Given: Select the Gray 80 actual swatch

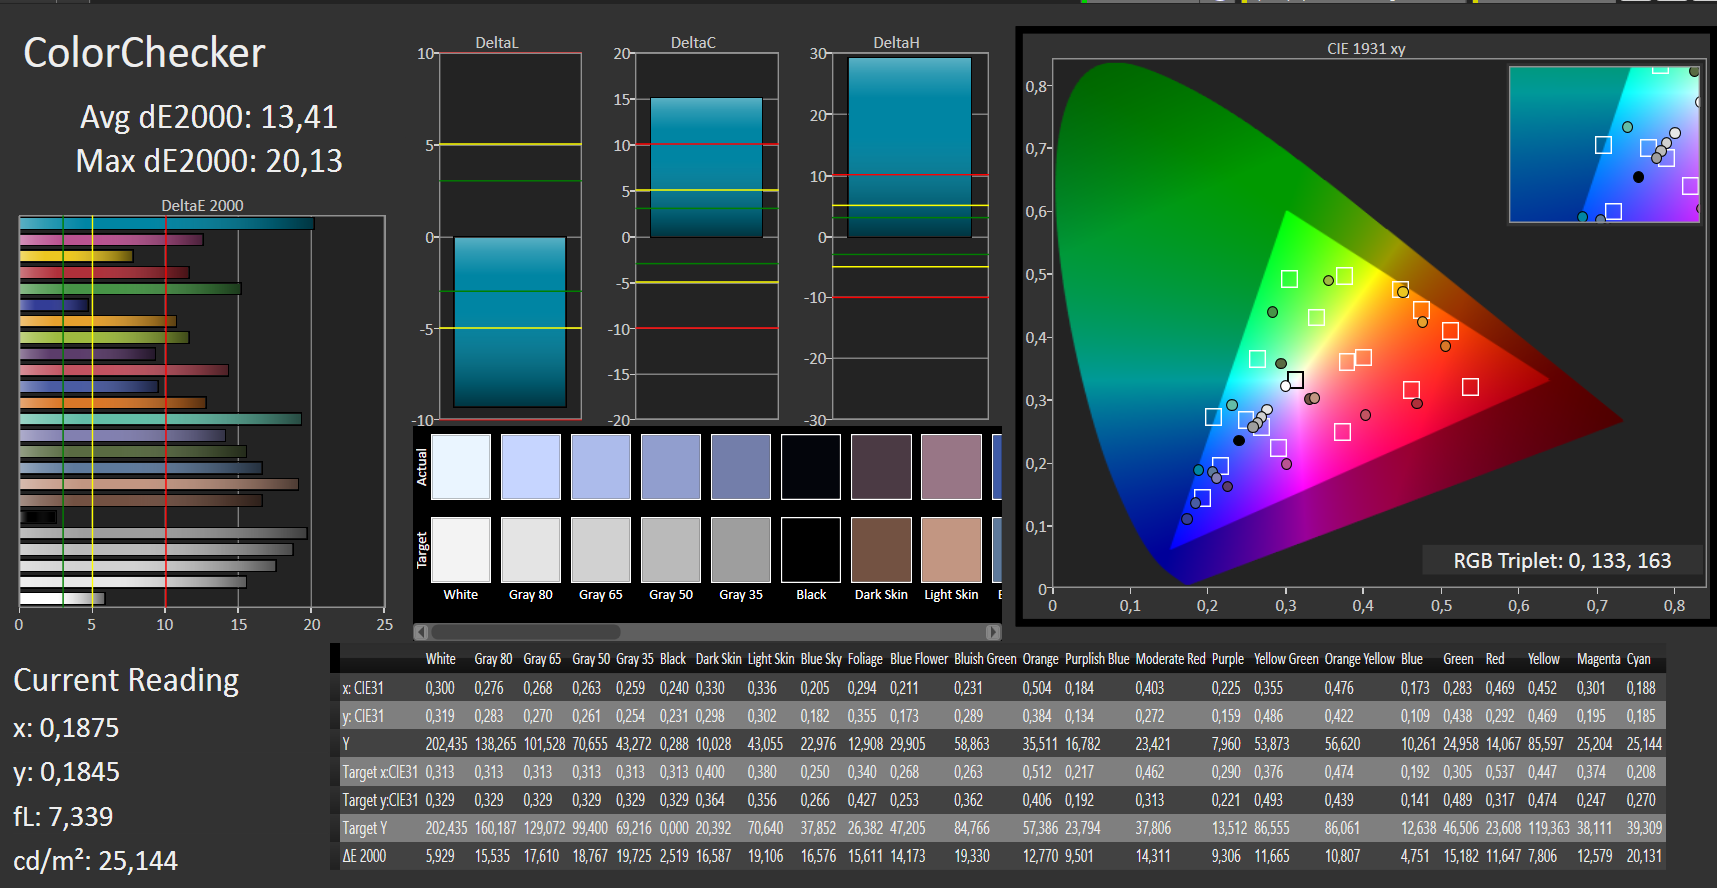Looking at the screenshot, I should [x=531, y=467].
